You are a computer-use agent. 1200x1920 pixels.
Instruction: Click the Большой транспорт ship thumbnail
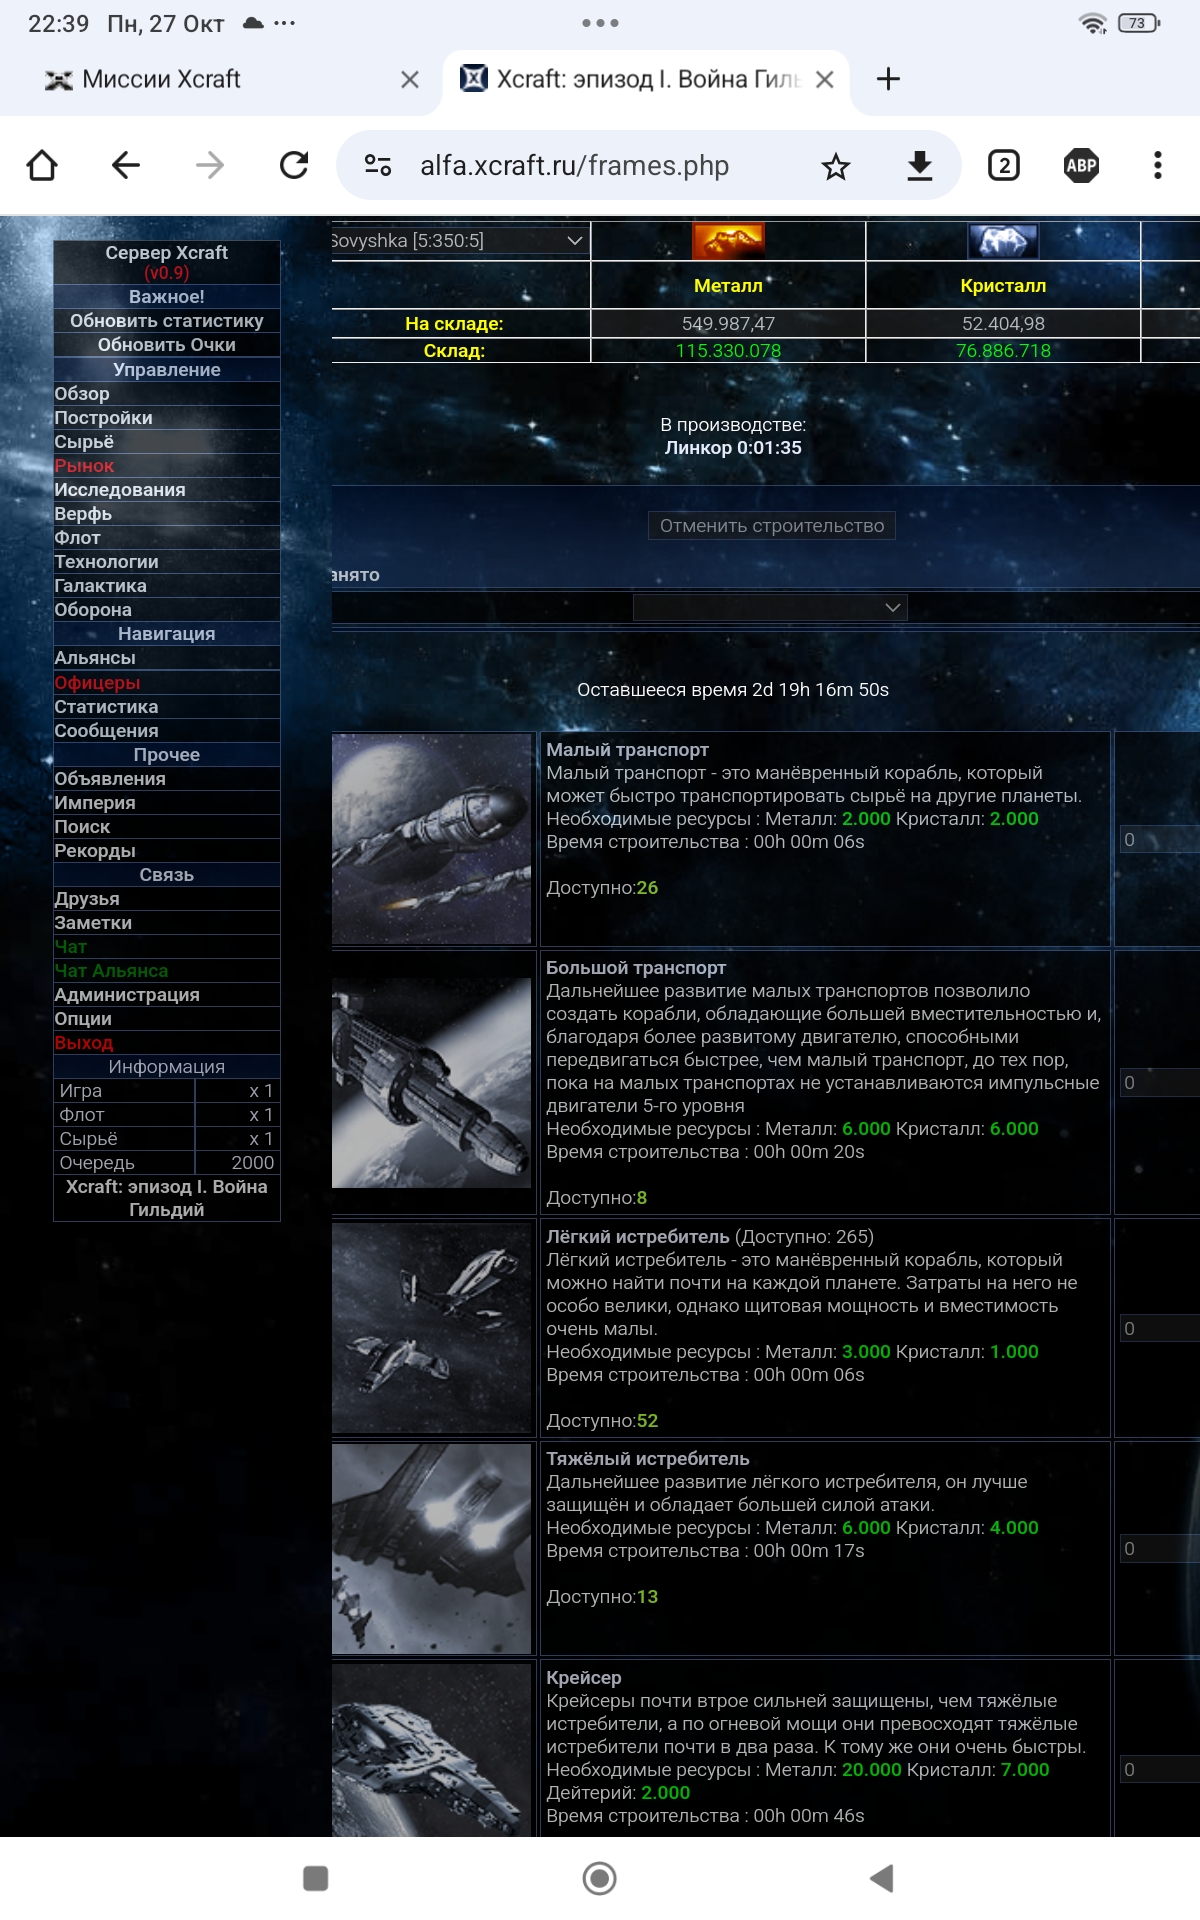[x=432, y=1082]
